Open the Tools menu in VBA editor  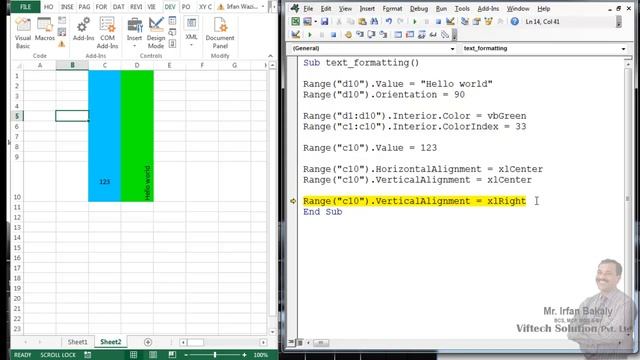click(462, 9)
